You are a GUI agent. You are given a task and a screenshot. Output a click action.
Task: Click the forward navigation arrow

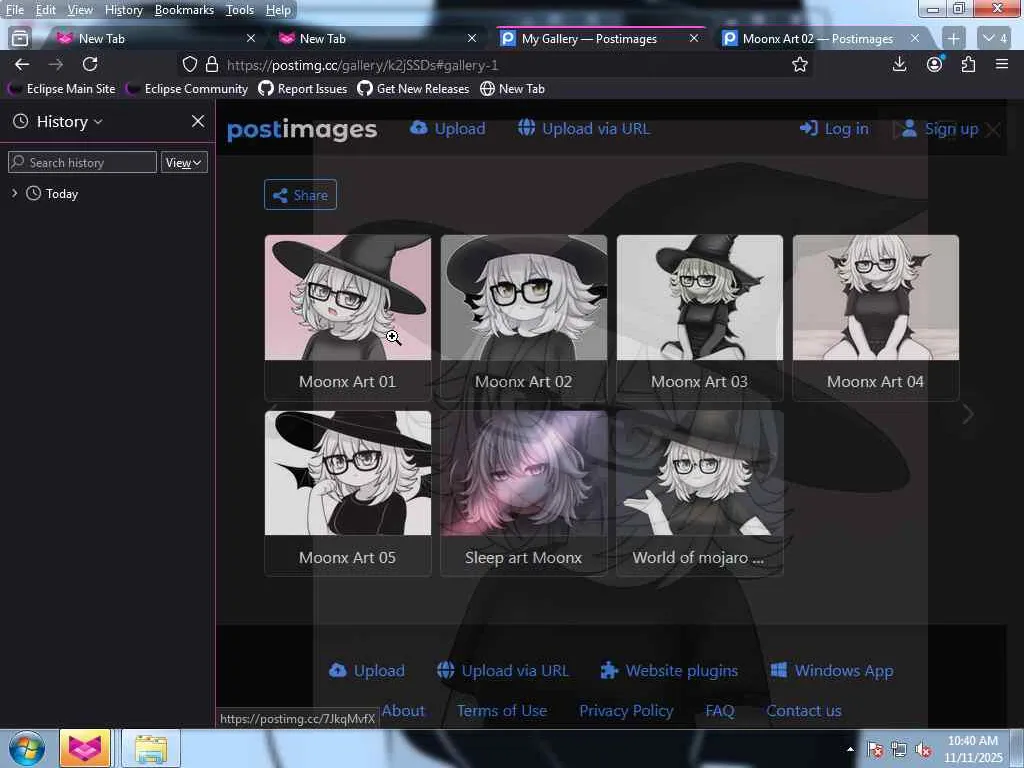point(56,64)
